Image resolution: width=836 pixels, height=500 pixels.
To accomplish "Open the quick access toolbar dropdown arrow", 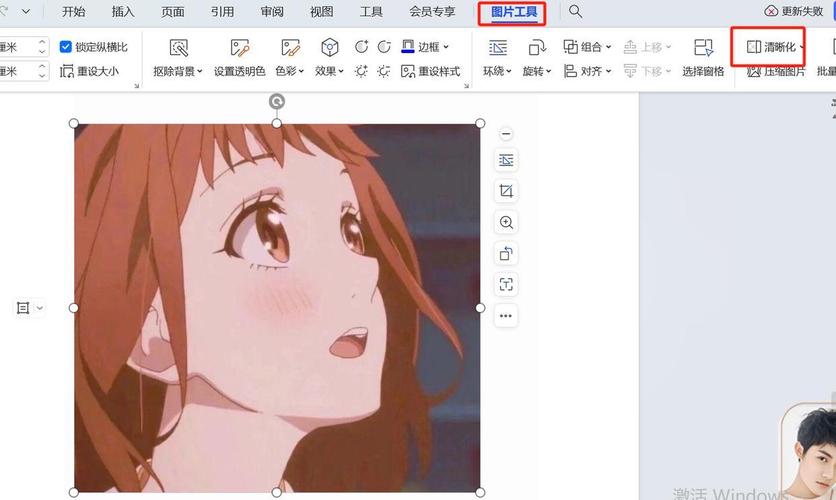I will click(26, 11).
